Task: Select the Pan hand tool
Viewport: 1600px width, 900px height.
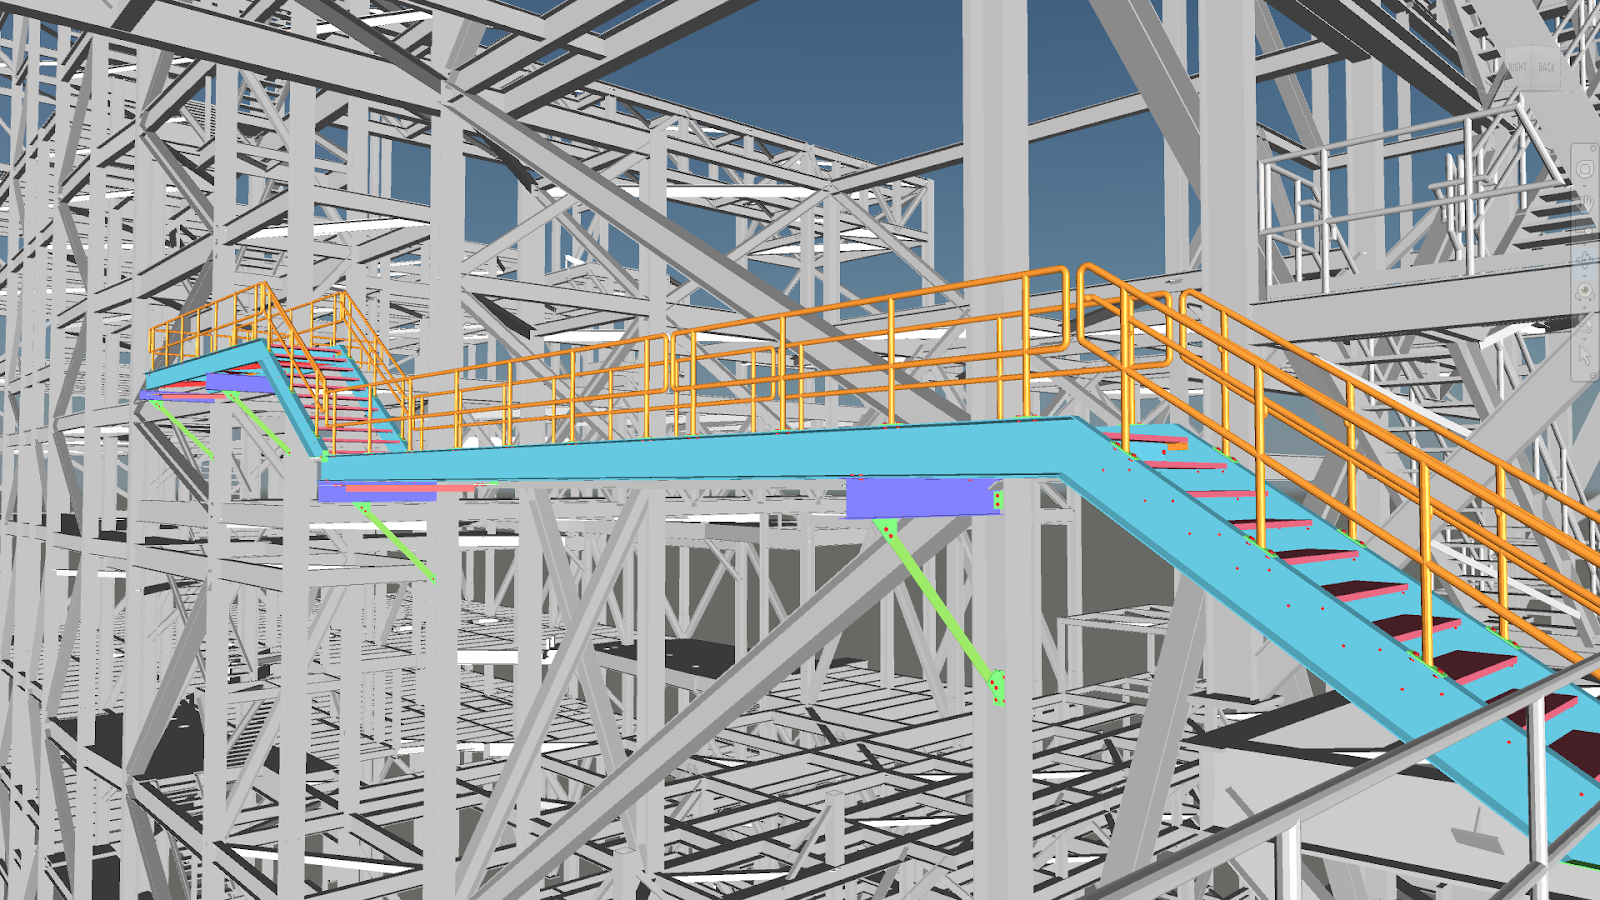Action: 1586,203
